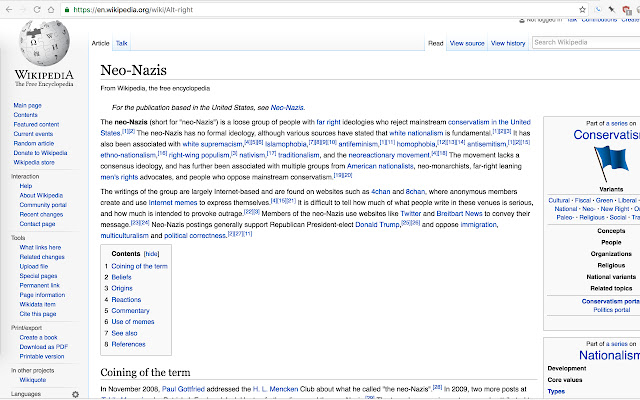640x400 pixels.
Task: Expand the People section in Conservatism box
Action: pos(611,242)
